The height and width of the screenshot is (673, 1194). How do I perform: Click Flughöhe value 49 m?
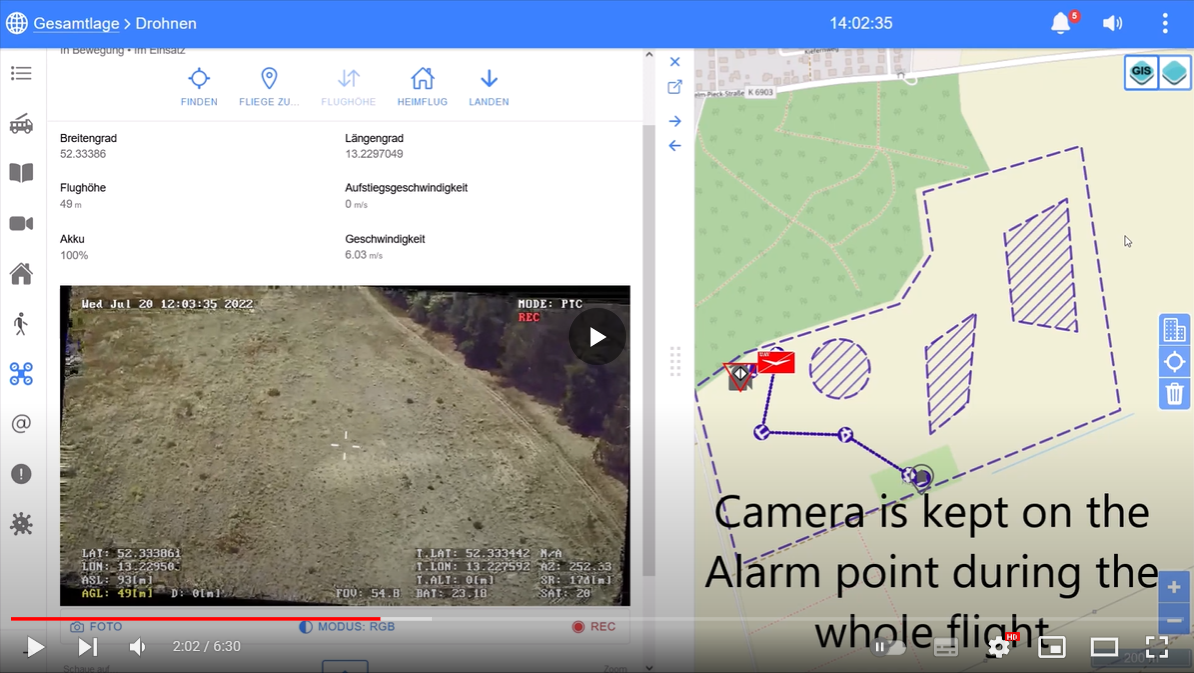click(x=71, y=204)
